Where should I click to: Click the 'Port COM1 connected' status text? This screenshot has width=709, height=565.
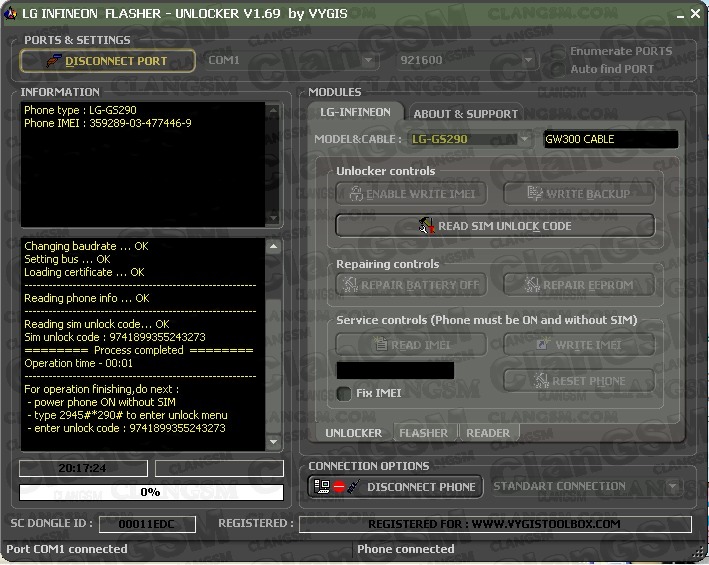click(x=66, y=549)
